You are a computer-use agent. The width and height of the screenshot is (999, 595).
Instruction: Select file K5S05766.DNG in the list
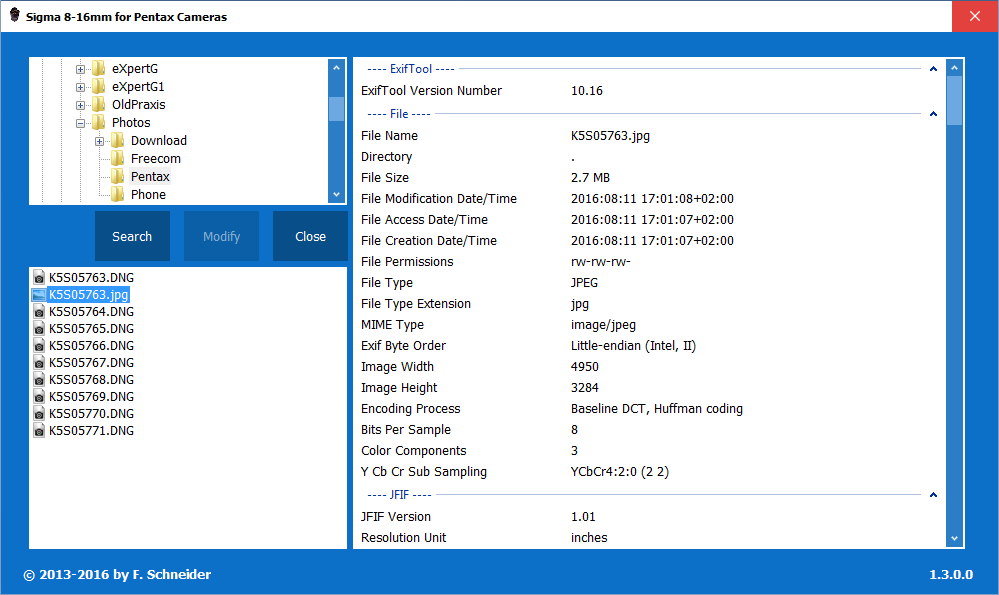coord(92,346)
